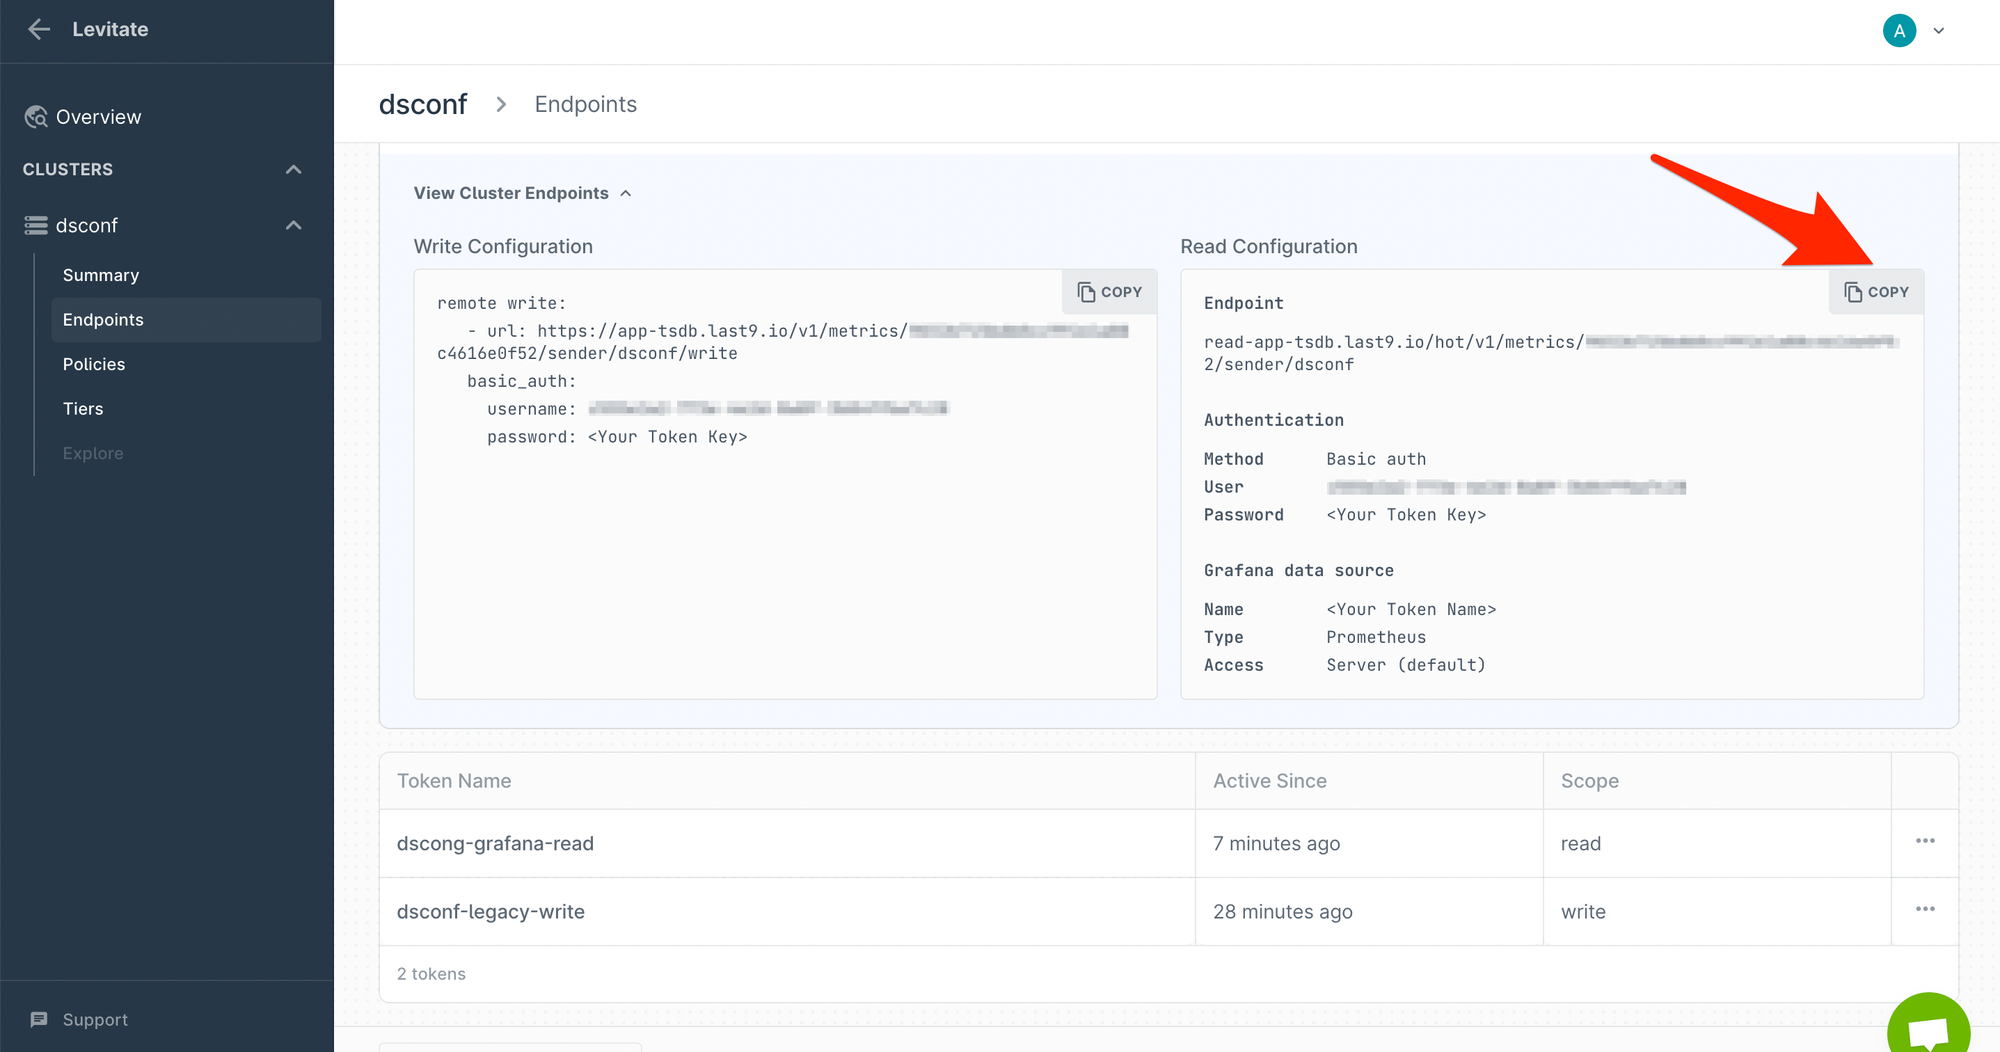Click the '<Your Token Name>' value
The image size is (2000, 1052).
click(x=1411, y=609)
